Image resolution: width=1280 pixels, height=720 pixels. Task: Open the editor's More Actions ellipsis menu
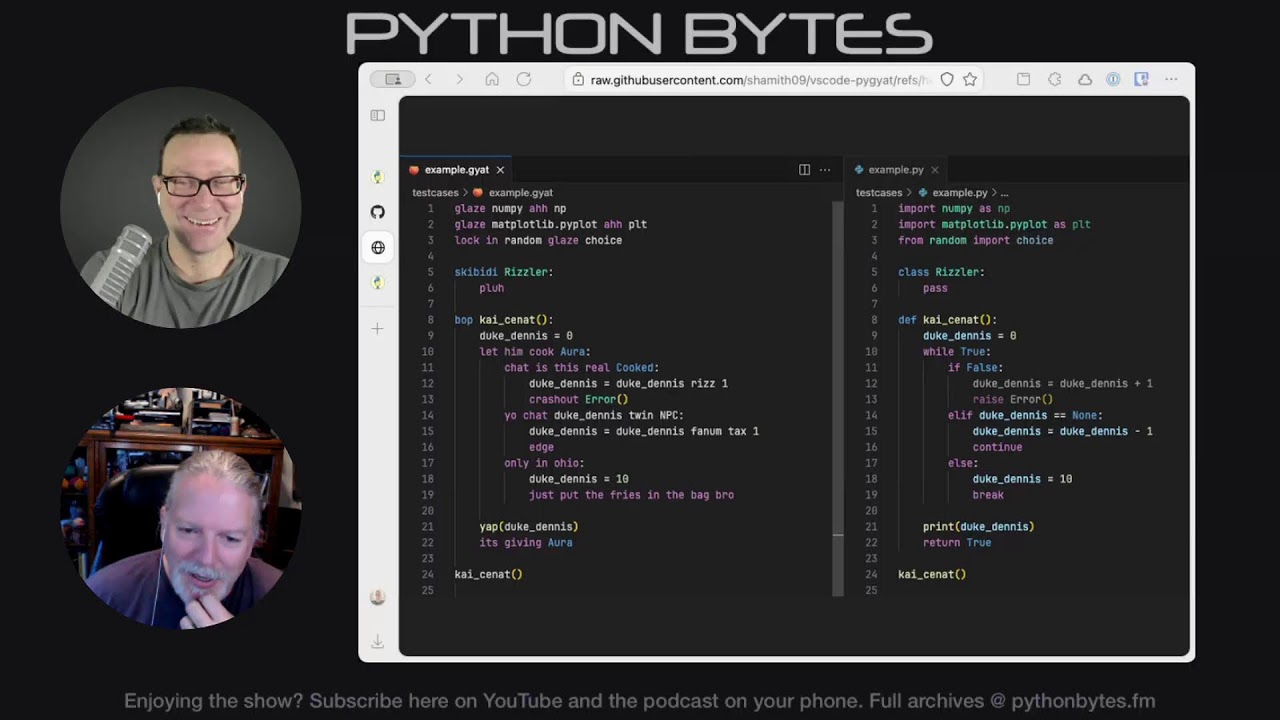(x=825, y=170)
